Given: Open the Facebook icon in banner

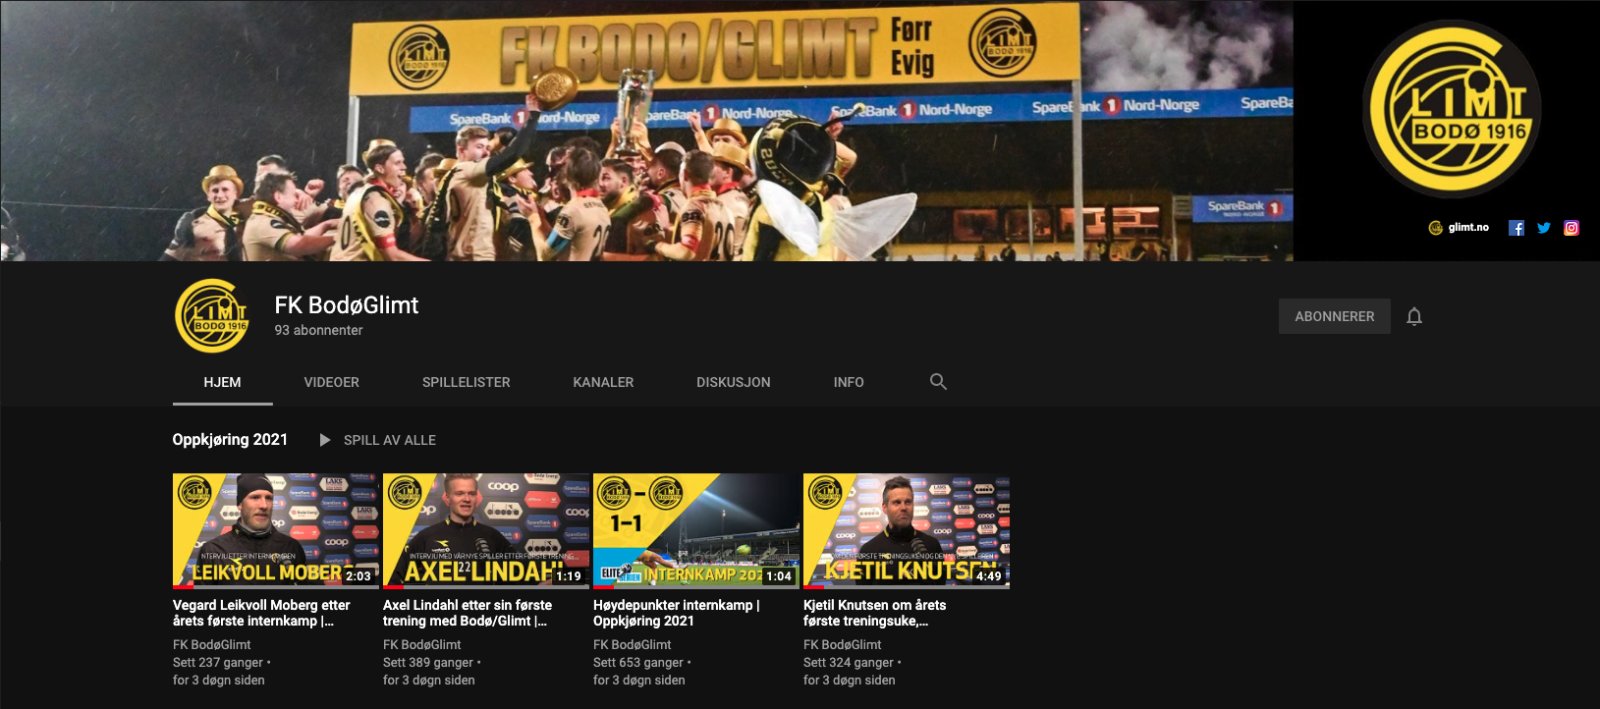Looking at the screenshot, I should pyautogui.click(x=1516, y=228).
